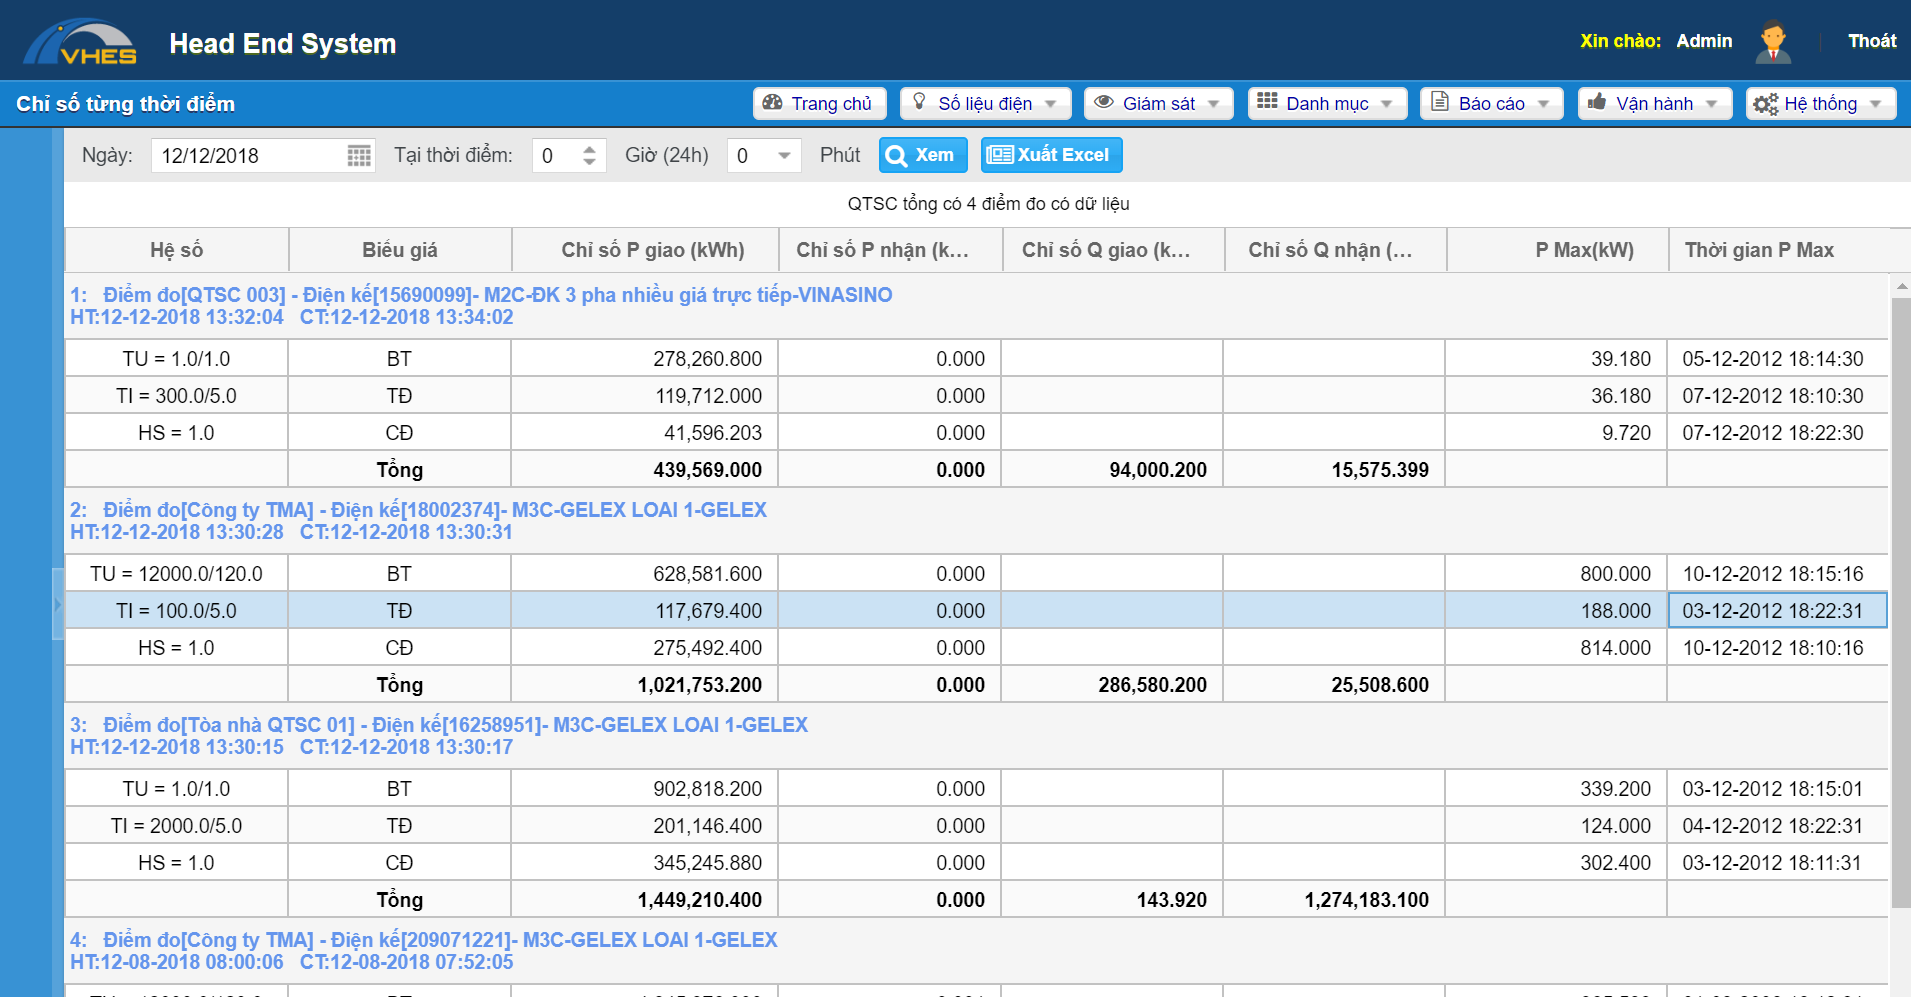Viewport: 1911px width, 997px height.
Task: Click the Thoát logout link
Action: 1872,41
